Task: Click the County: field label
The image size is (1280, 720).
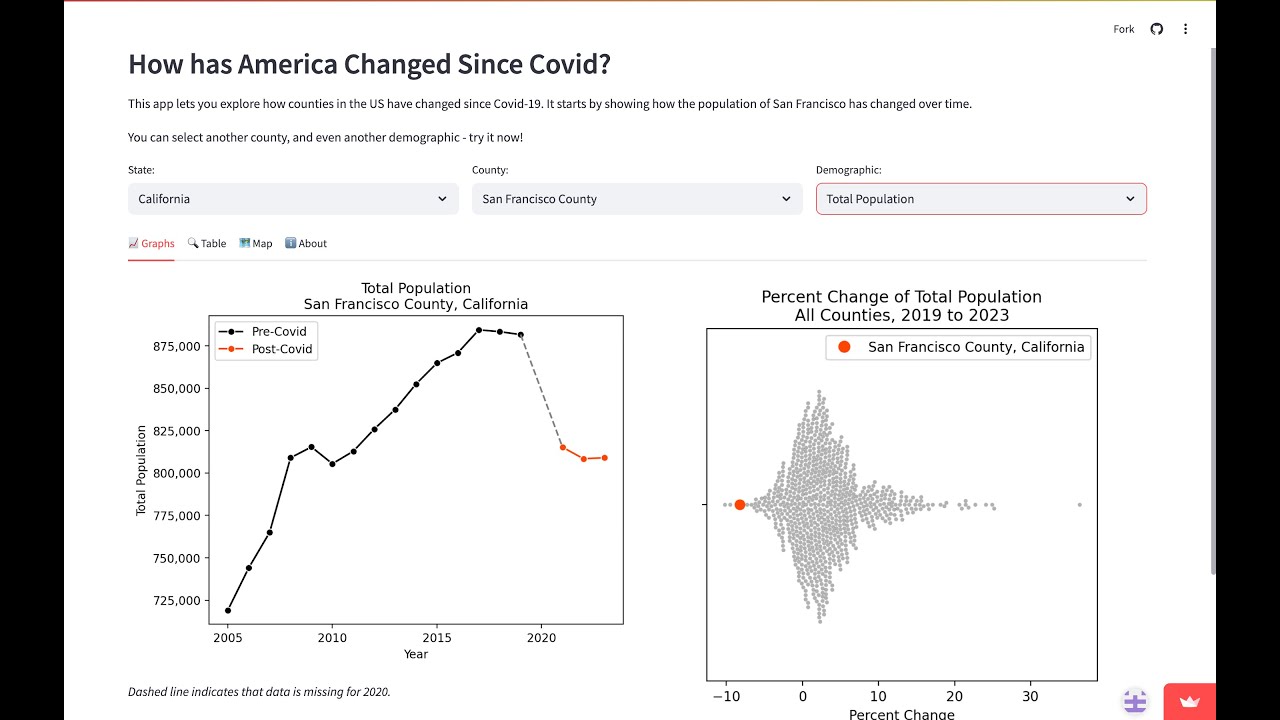Action: click(x=490, y=170)
